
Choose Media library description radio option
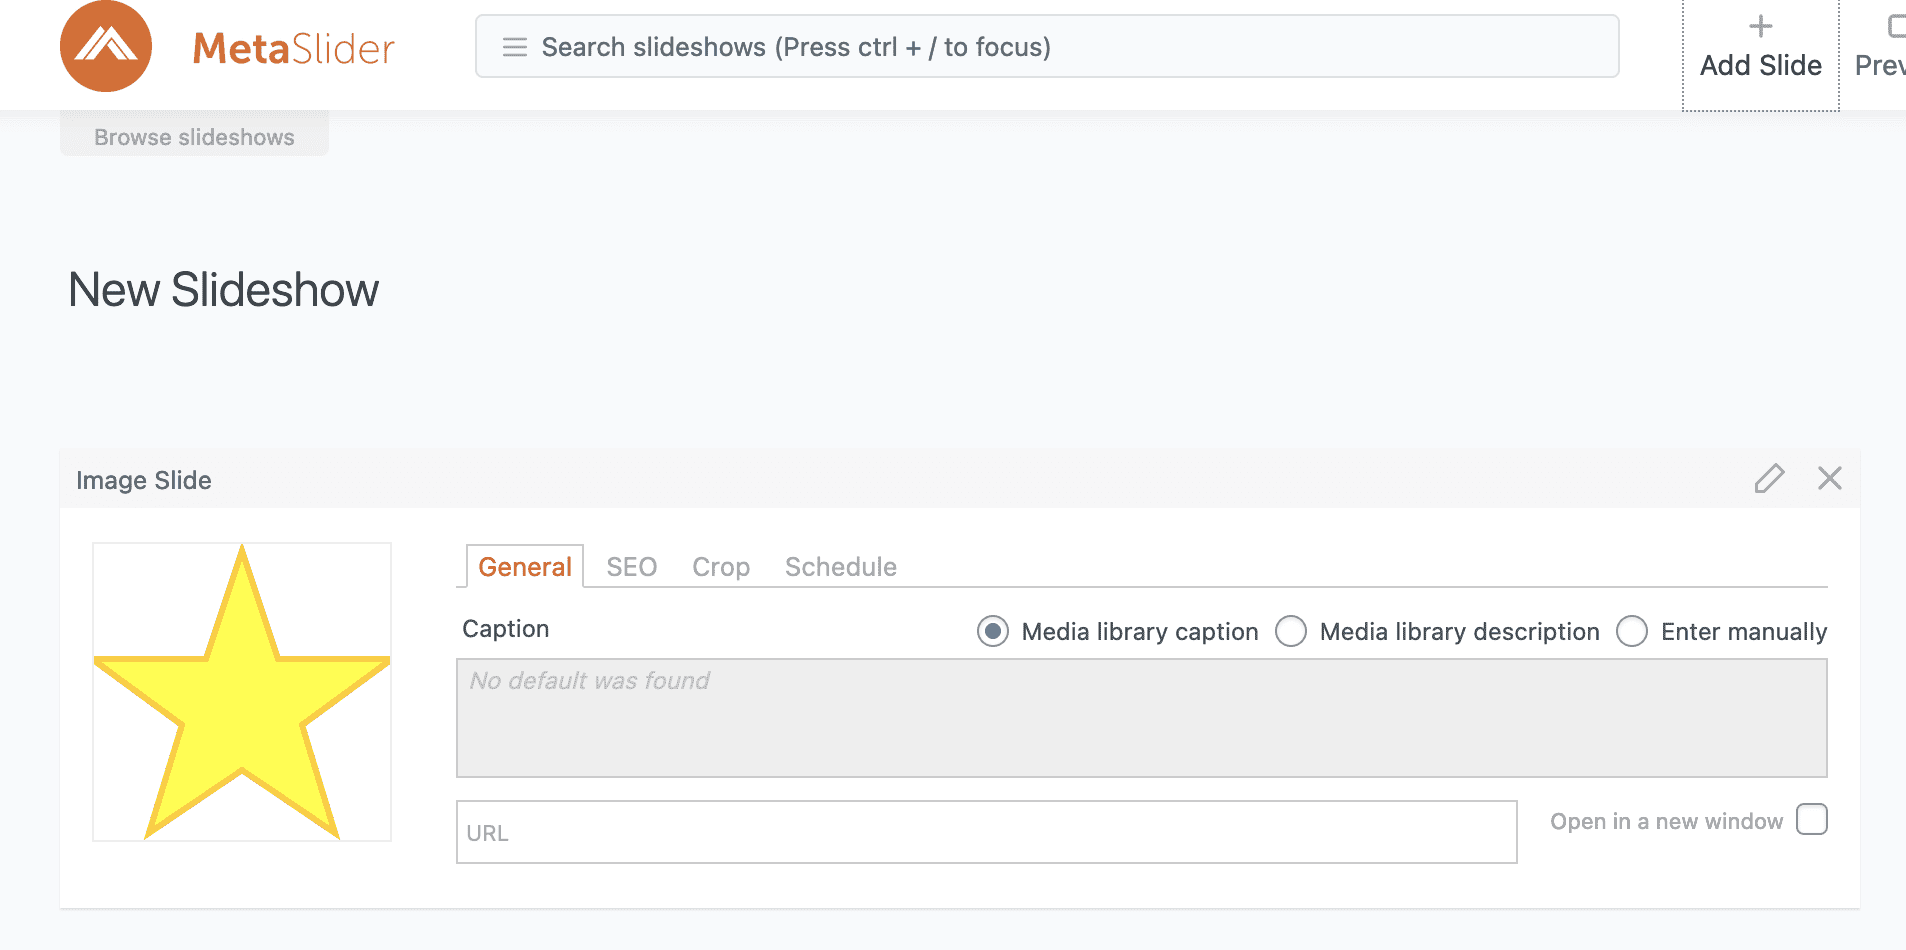1290,632
